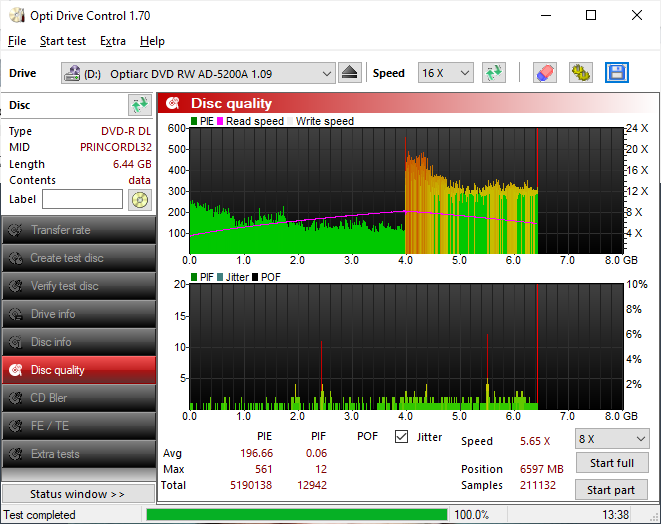Click the PIF graph area

point(406,347)
